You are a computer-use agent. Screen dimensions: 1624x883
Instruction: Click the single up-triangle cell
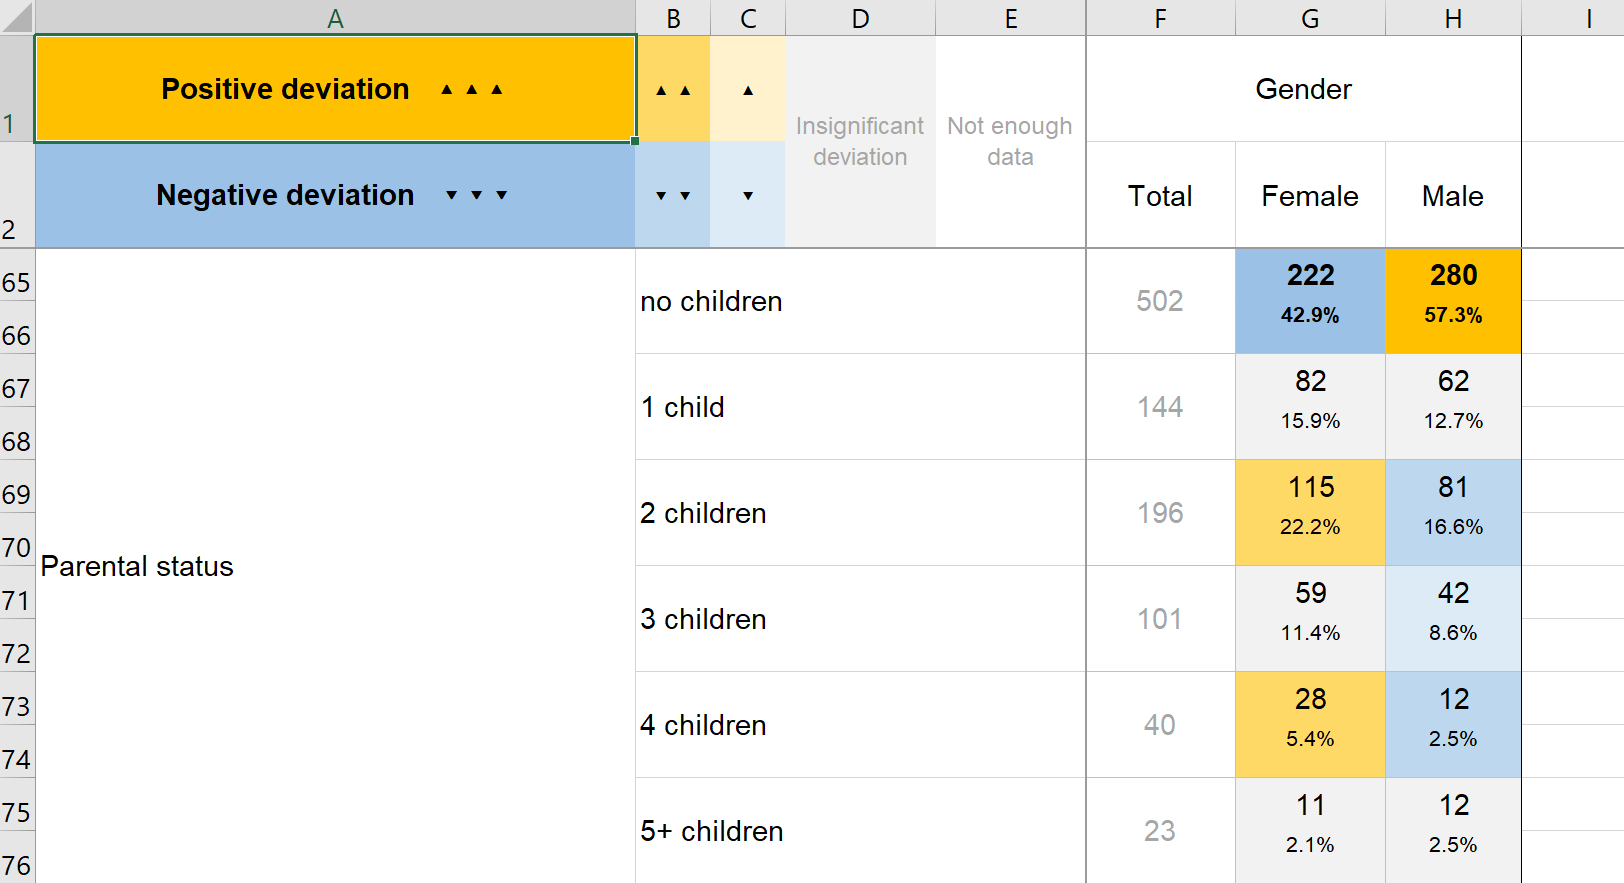tap(748, 90)
